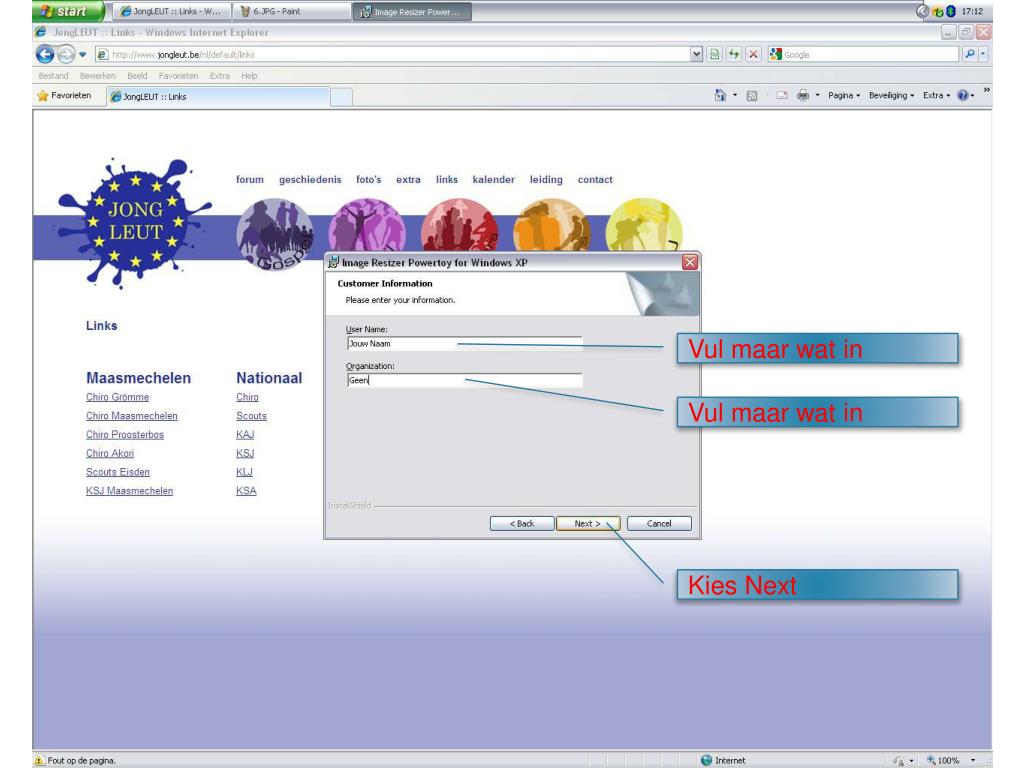Open the Beveiliging dropdown menu
The height and width of the screenshot is (768, 1024).
[891, 95]
